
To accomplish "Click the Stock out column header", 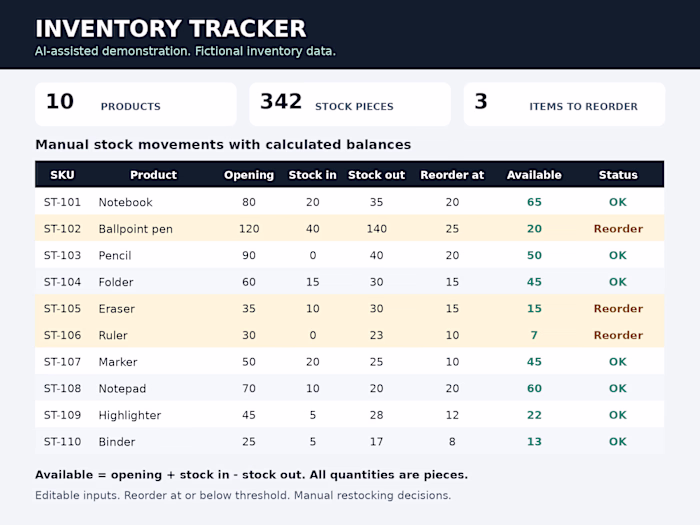I will click(x=376, y=175).
